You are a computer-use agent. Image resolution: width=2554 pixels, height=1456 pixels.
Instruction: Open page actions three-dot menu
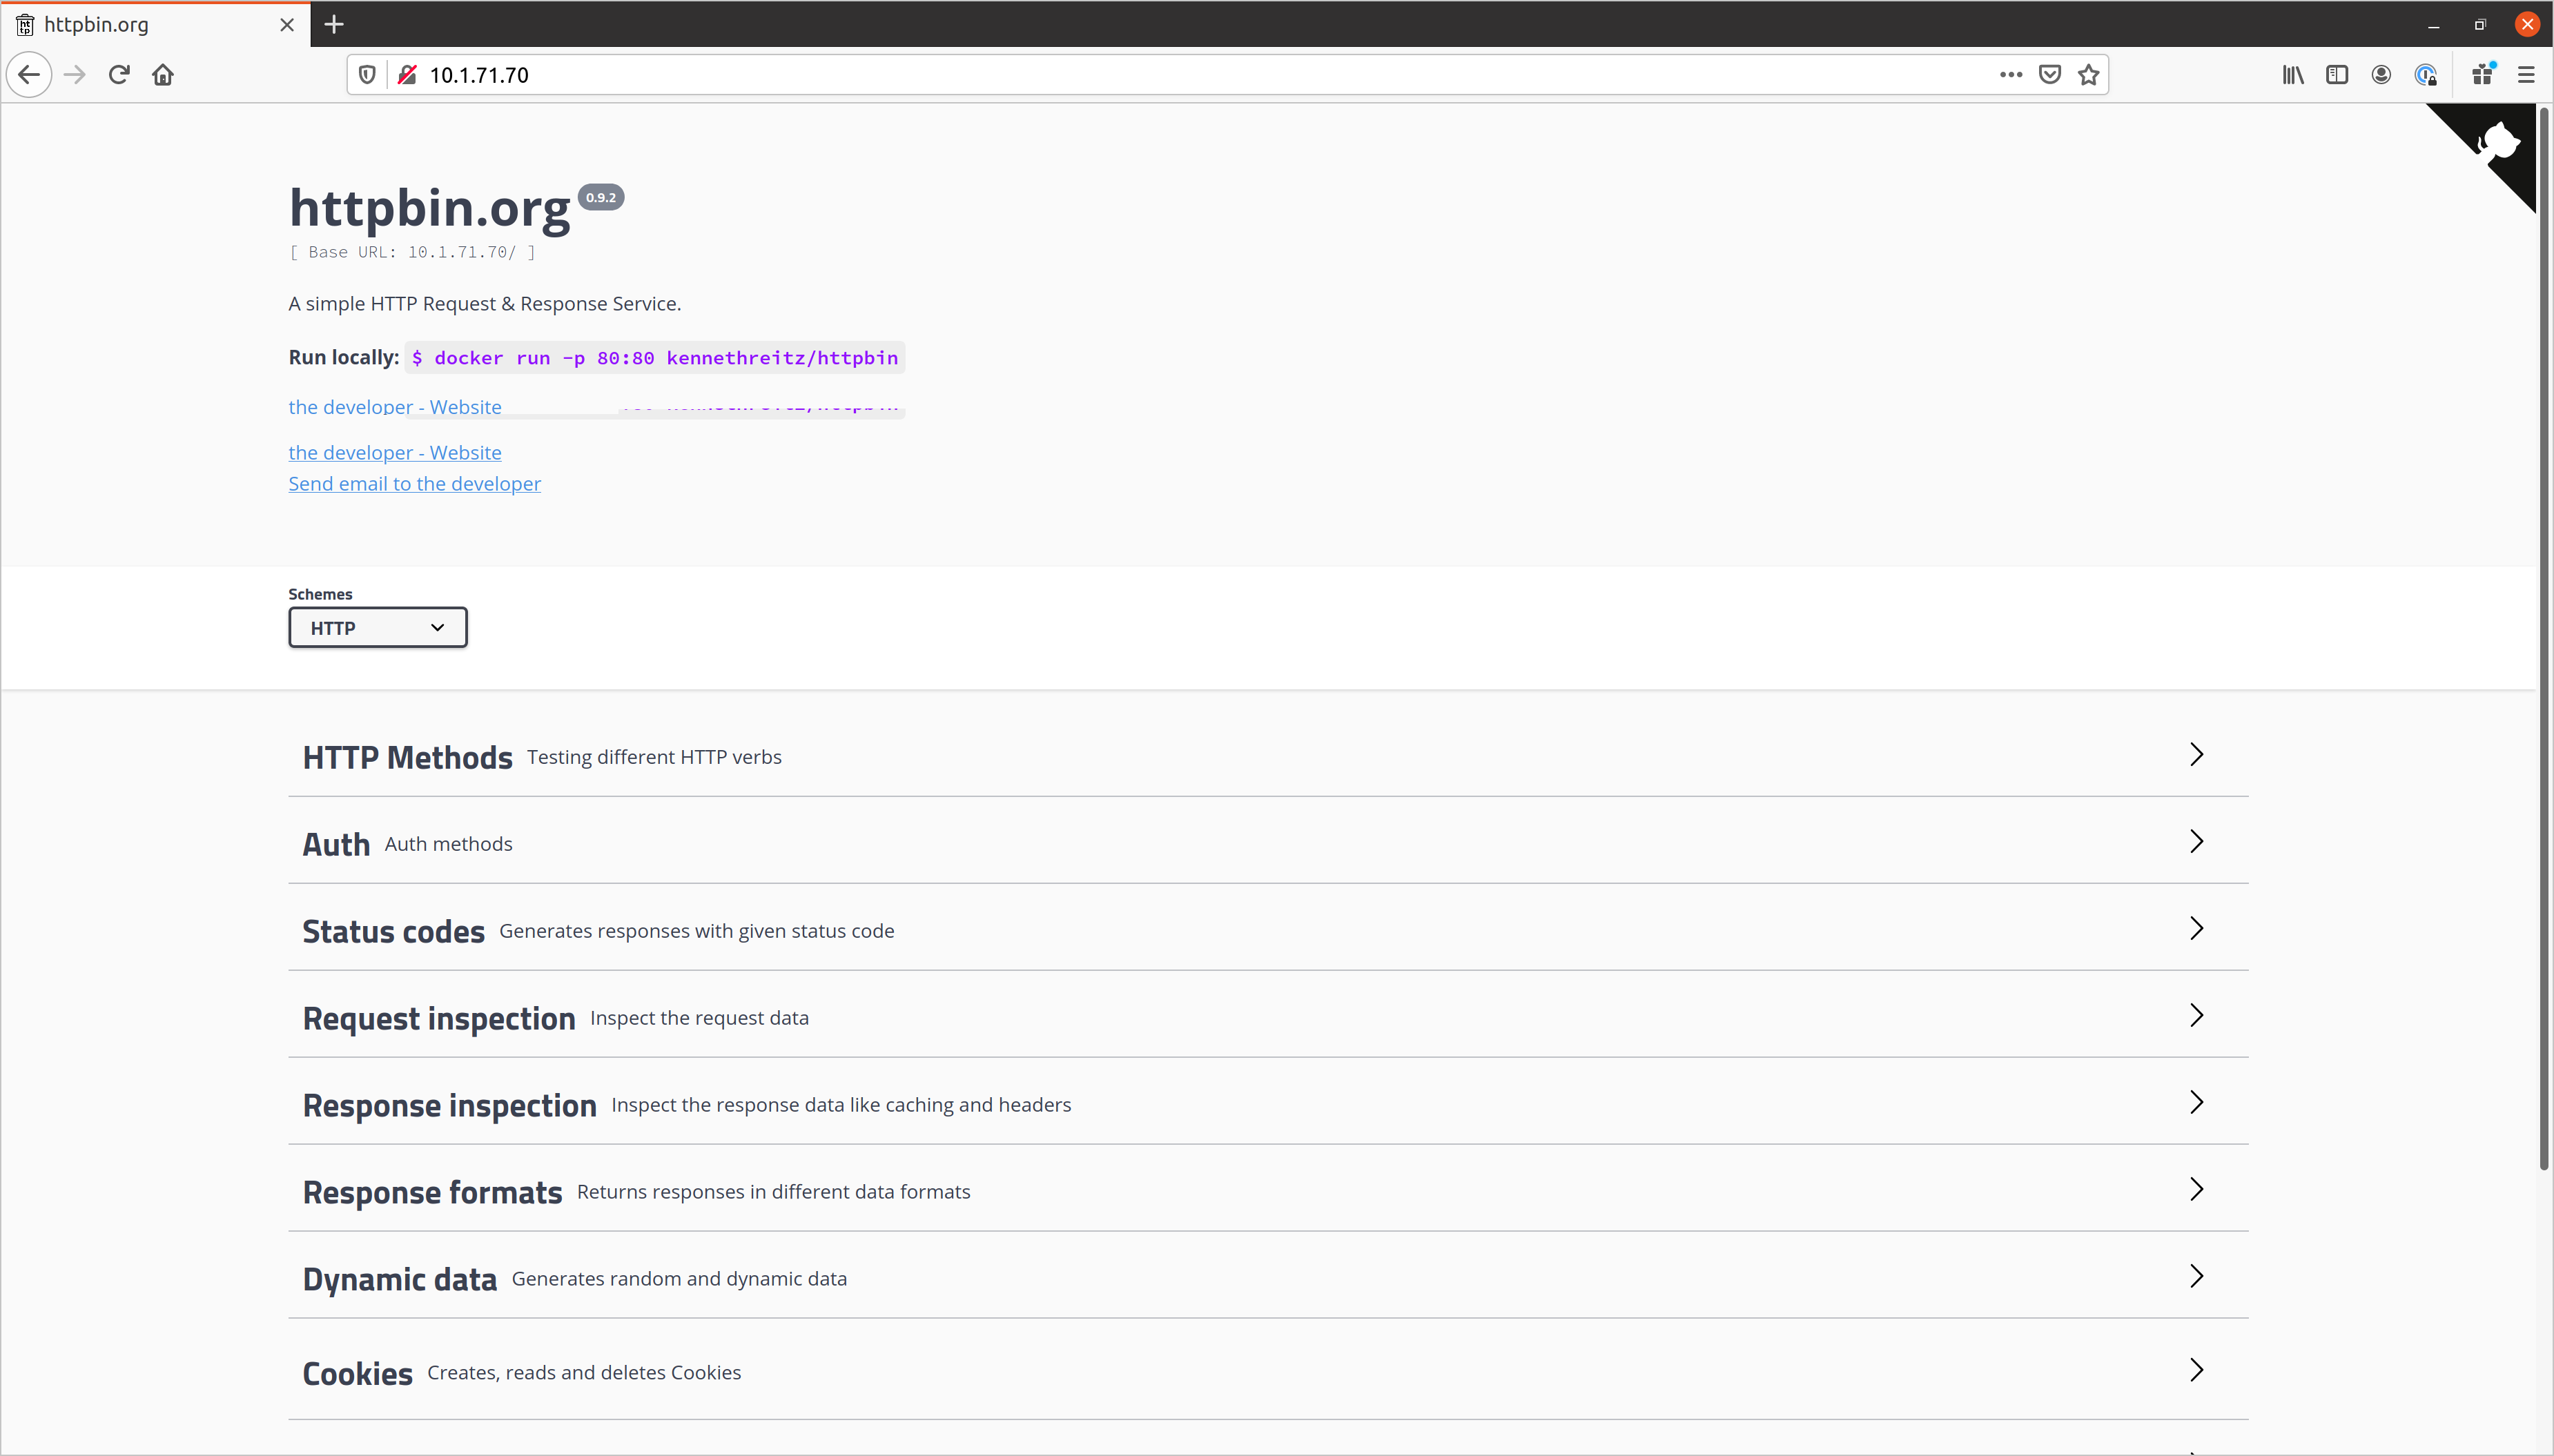[2010, 75]
